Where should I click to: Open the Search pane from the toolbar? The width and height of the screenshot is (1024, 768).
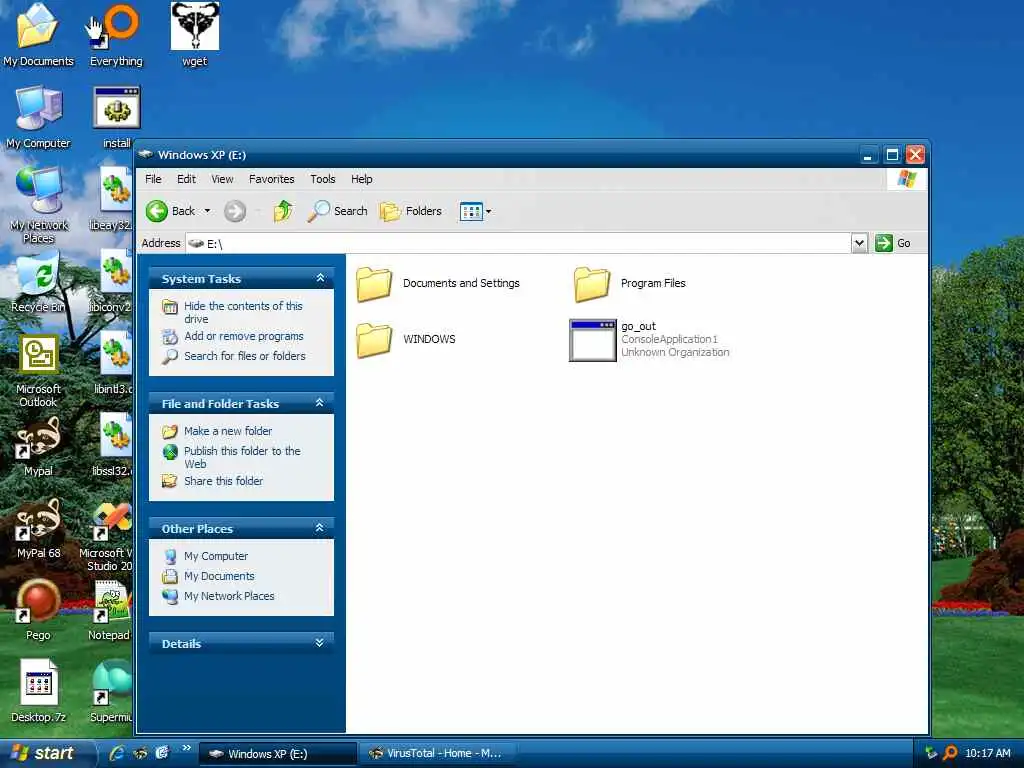point(337,211)
